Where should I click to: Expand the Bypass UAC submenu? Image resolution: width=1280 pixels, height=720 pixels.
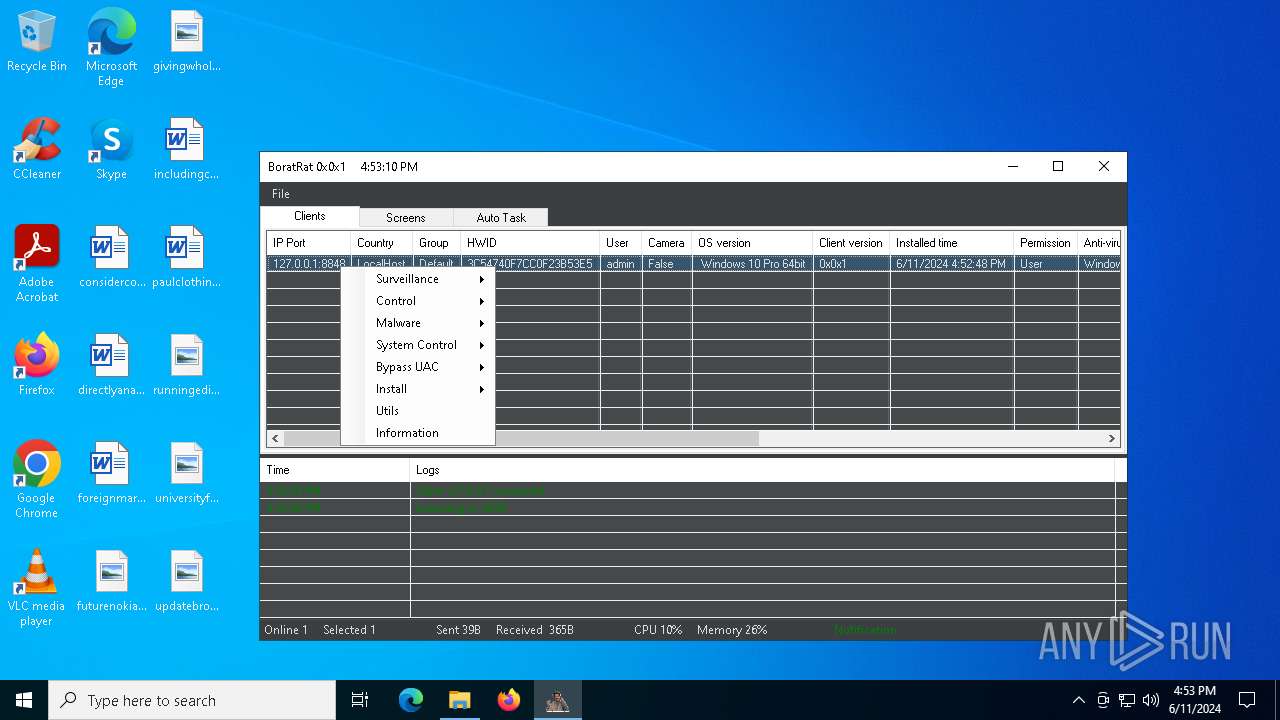tap(418, 367)
